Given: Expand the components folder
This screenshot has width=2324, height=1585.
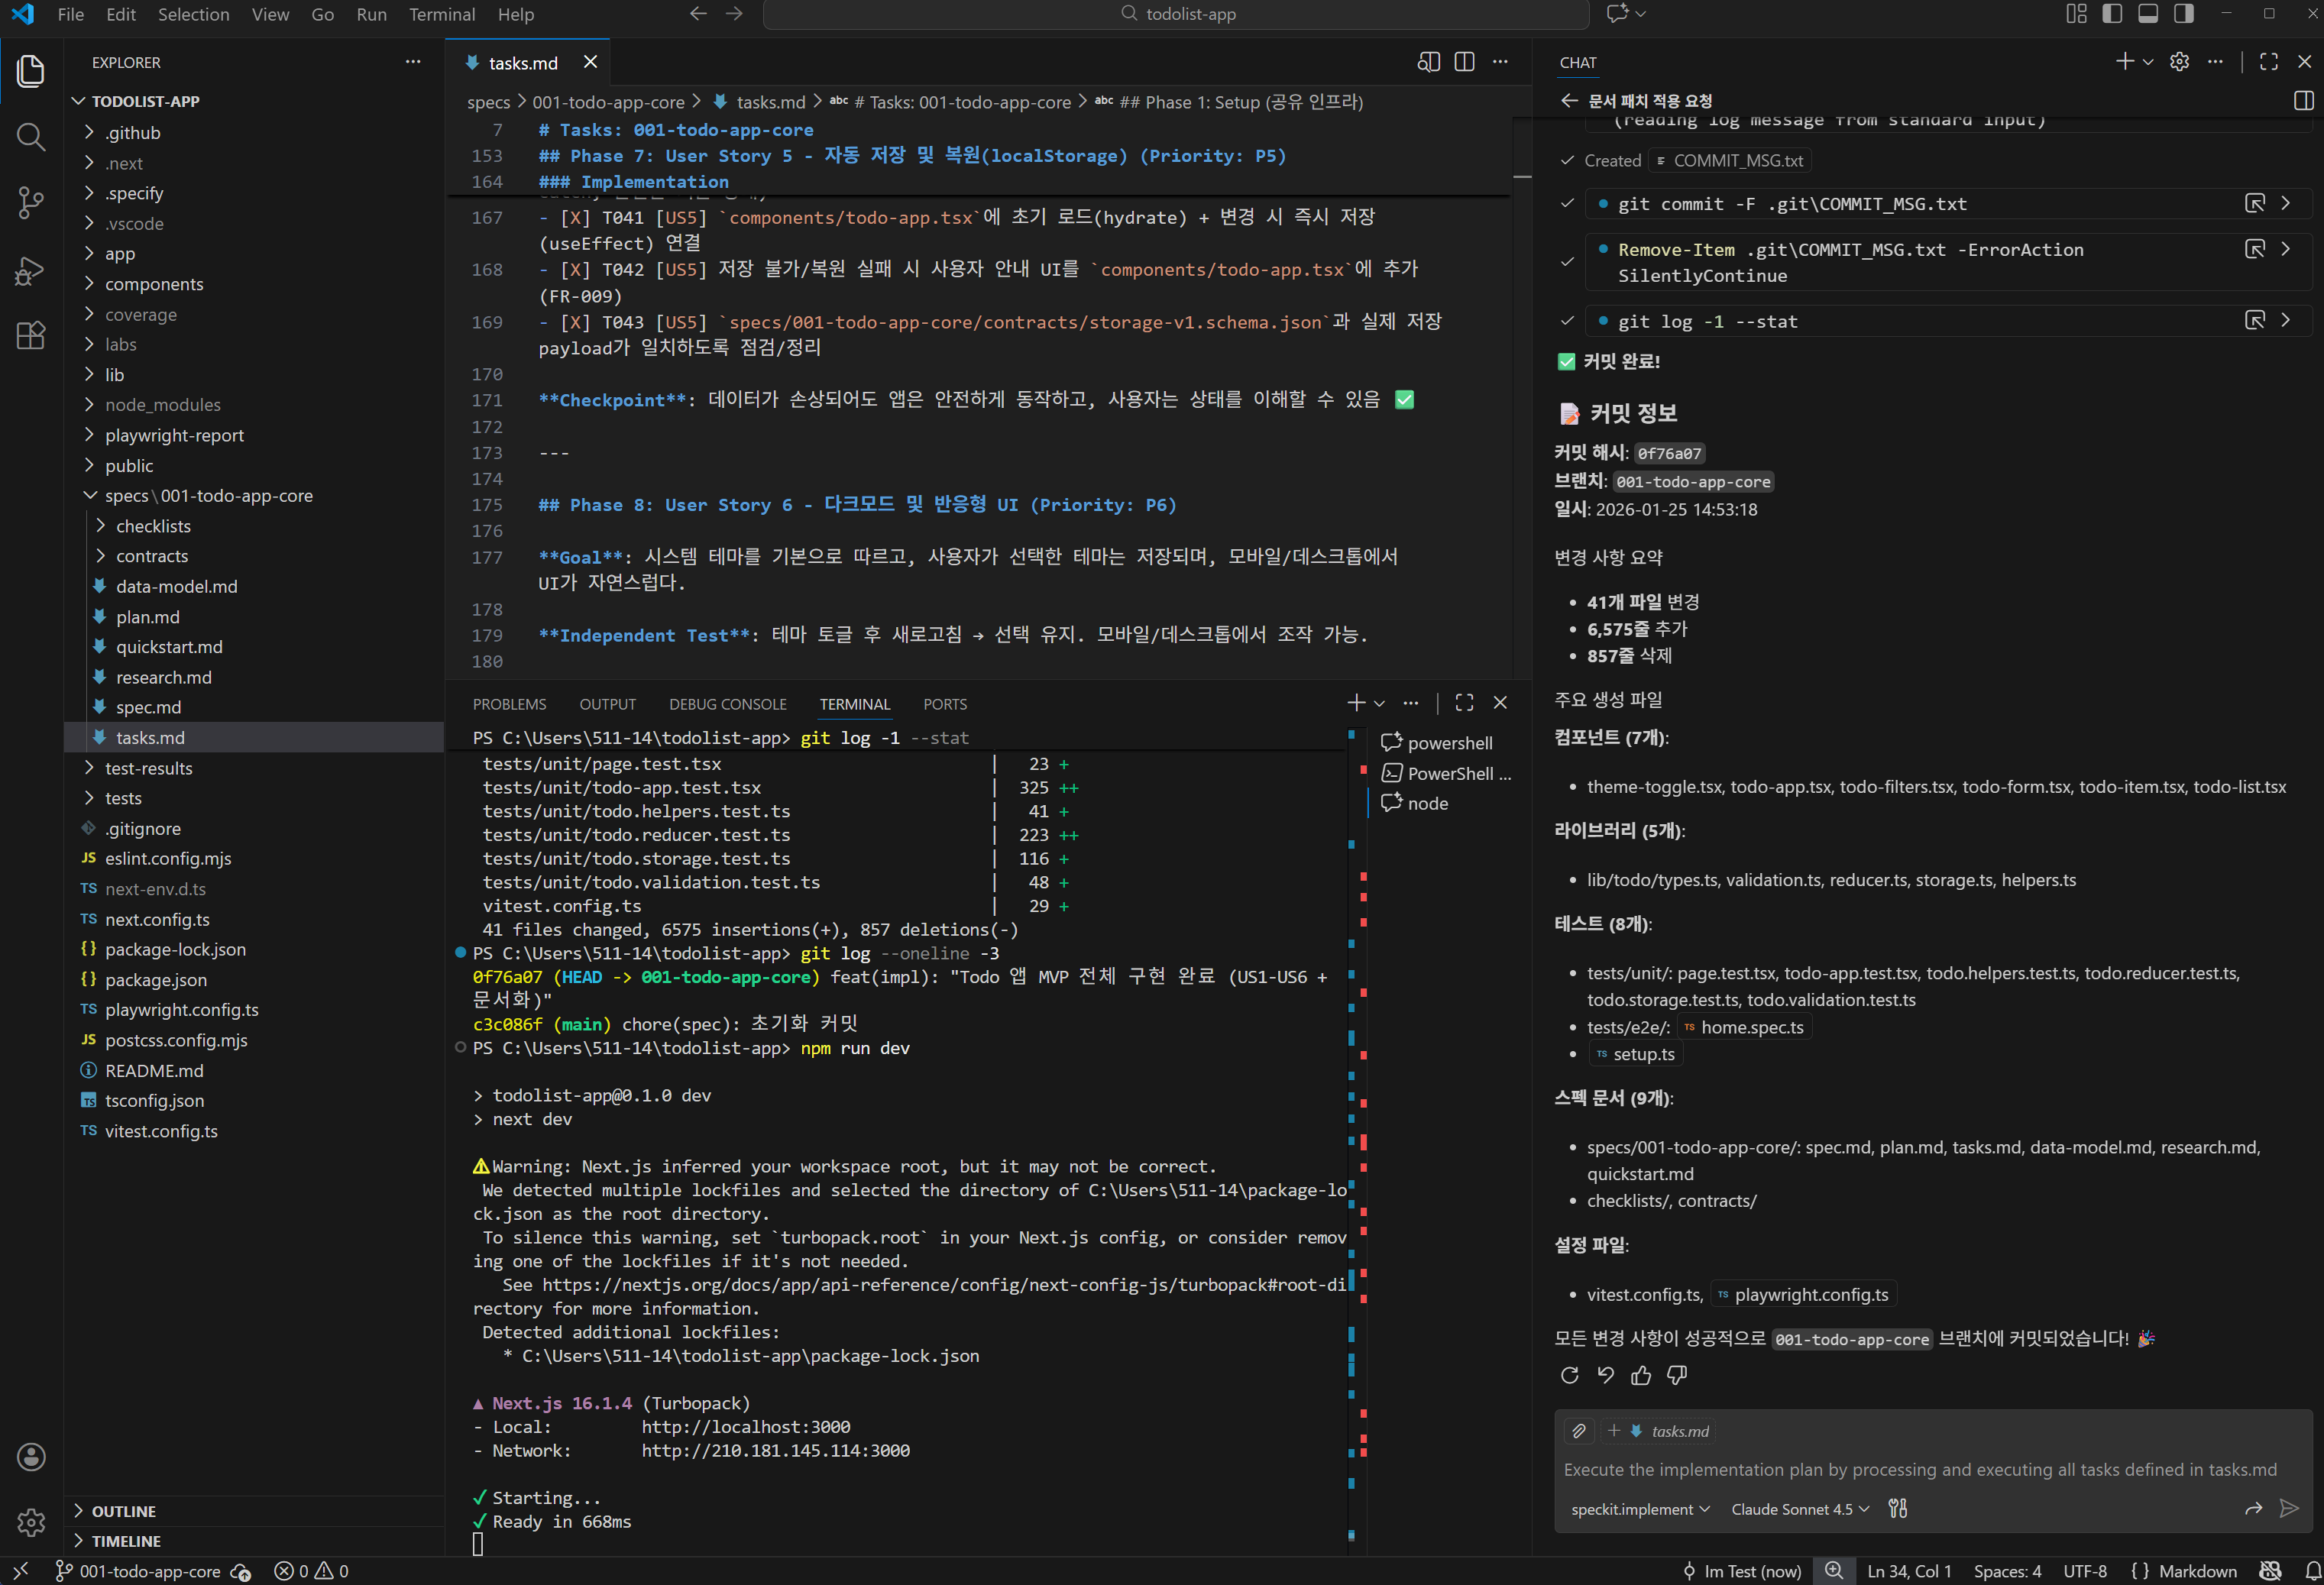Looking at the screenshot, I should click(154, 284).
